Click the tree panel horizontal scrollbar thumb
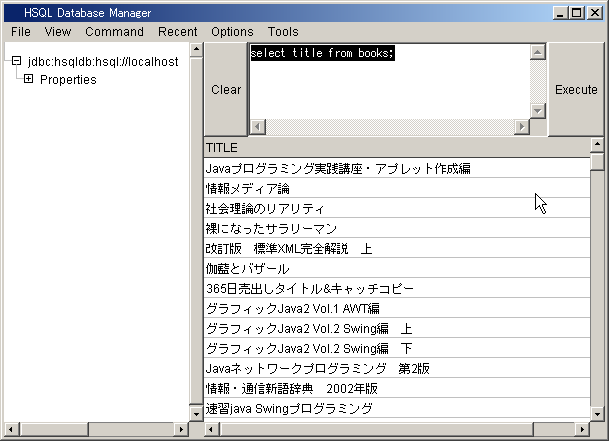Screen dimensions: 609x441 click(x=55, y=429)
